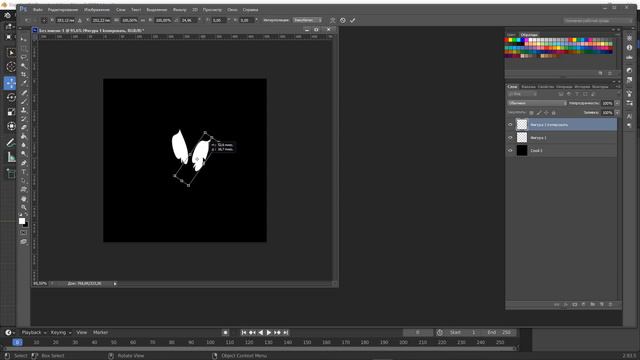Image resolution: width=640 pixels, height=360 pixels.
Task: Toggle lock position in Layers panel
Action: pyautogui.click(x=546, y=113)
